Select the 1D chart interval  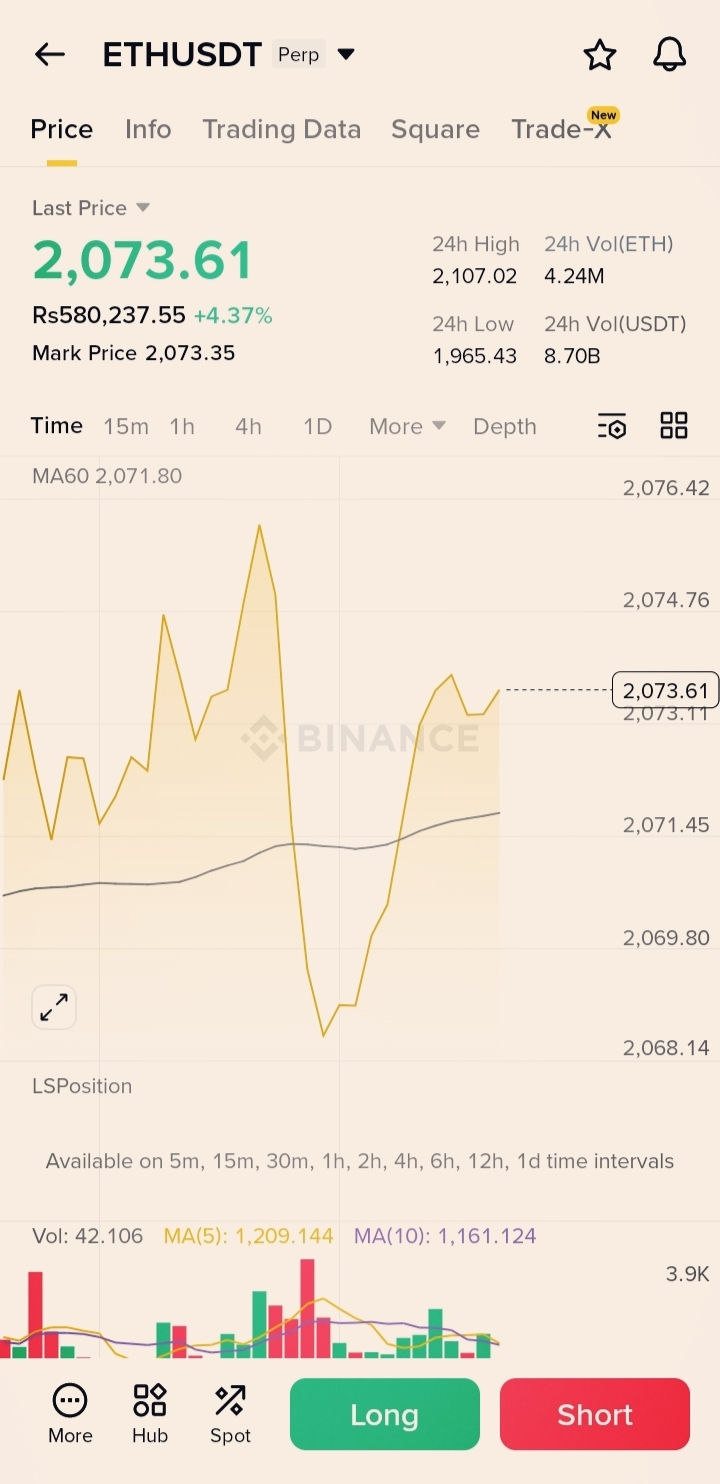tap(317, 427)
